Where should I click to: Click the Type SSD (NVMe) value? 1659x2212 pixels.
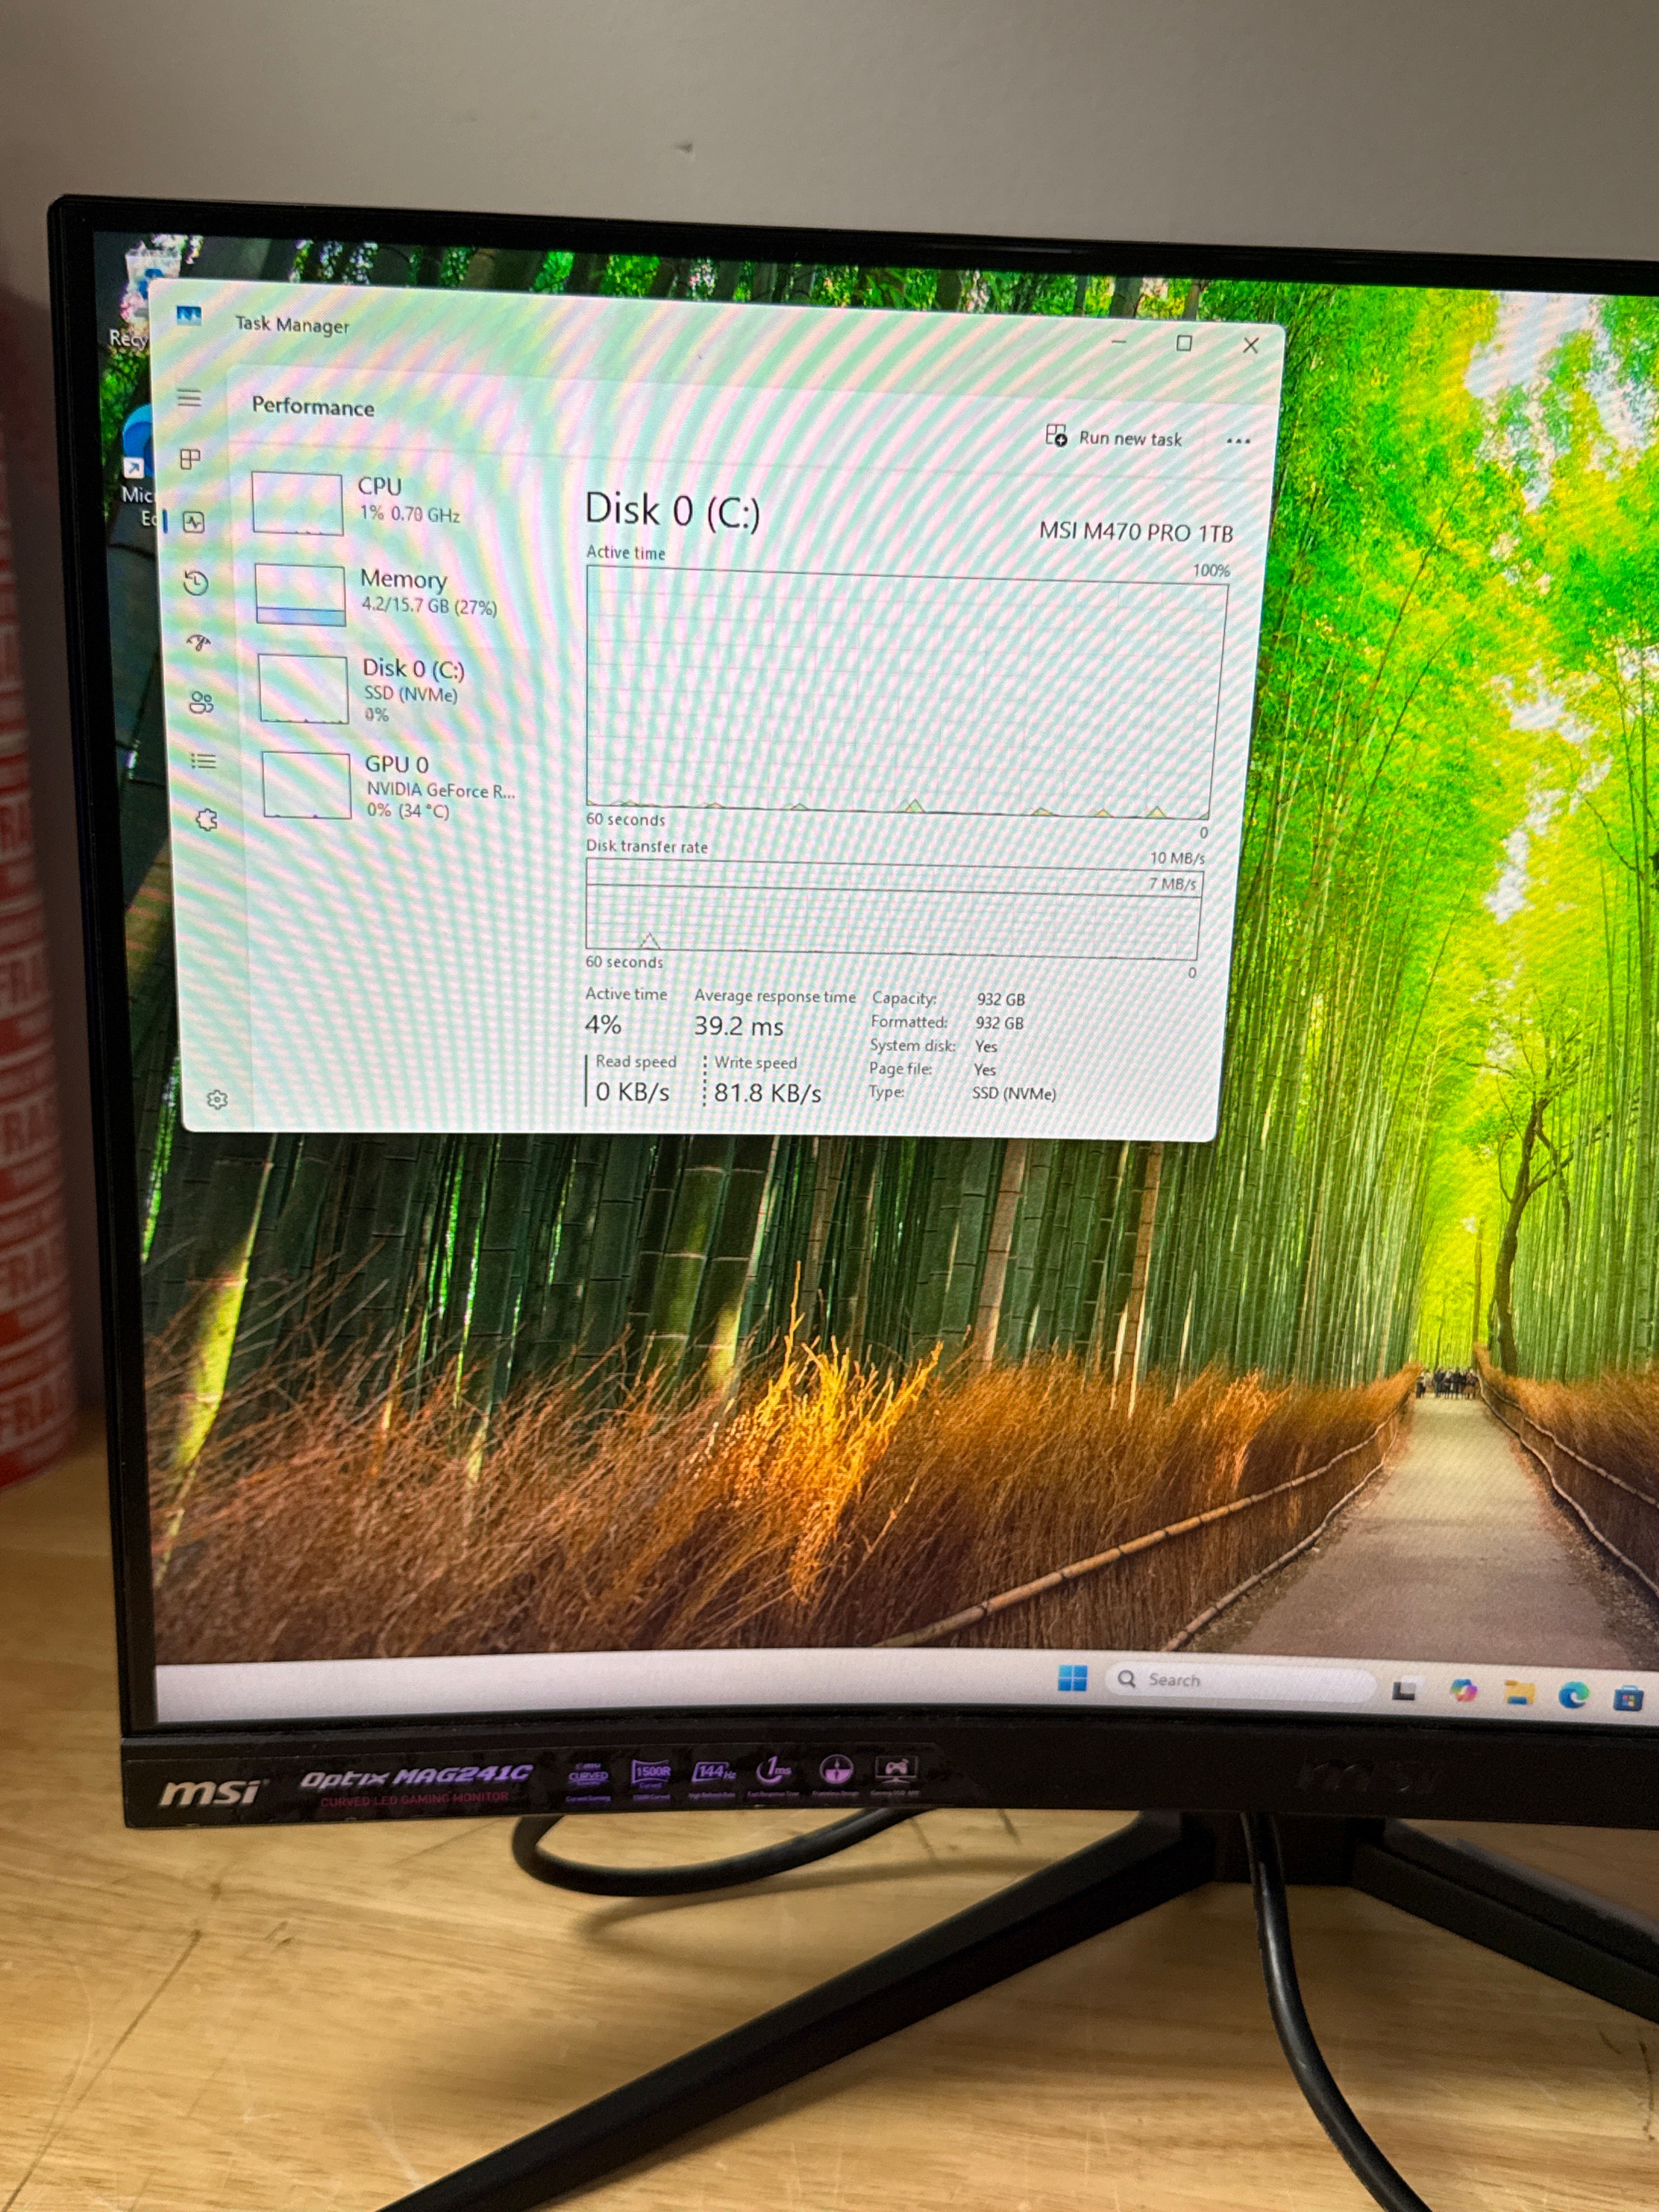[x=1014, y=1093]
